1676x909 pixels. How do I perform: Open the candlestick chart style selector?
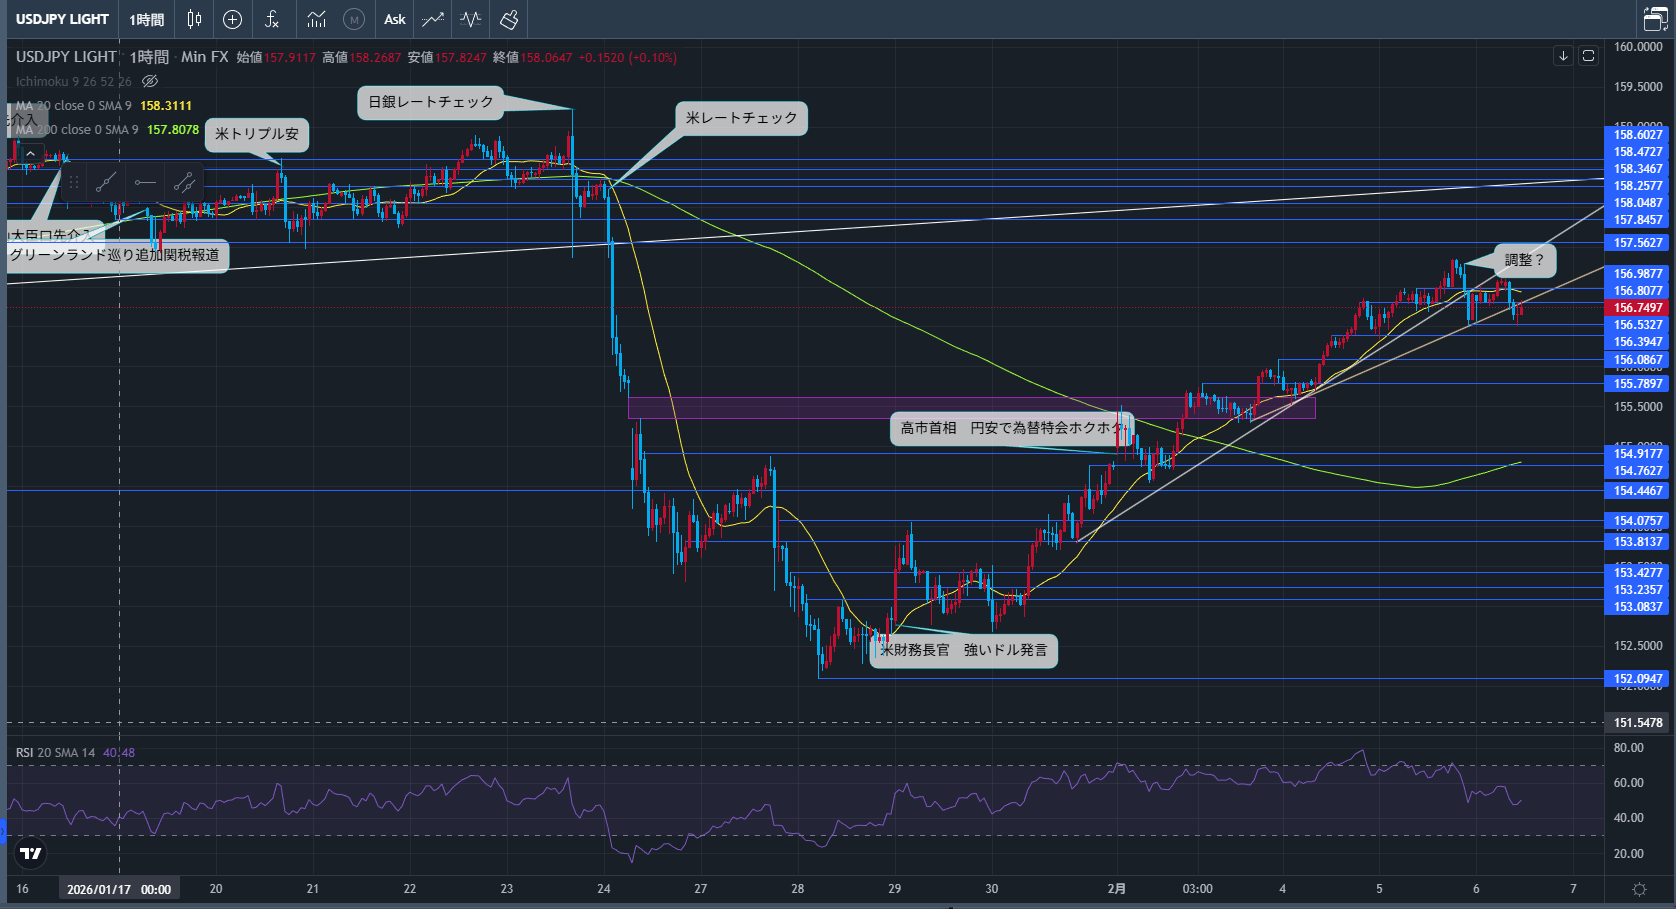tap(194, 19)
